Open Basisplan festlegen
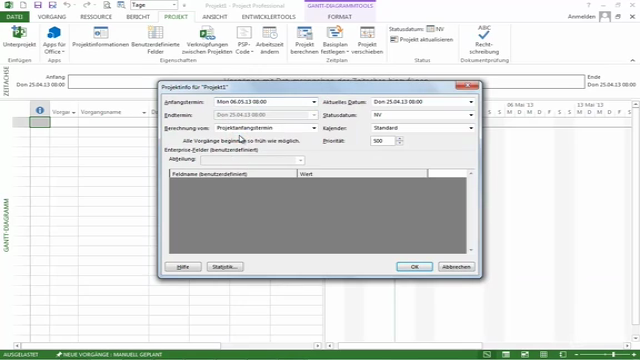640x360 pixels. [335, 40]
